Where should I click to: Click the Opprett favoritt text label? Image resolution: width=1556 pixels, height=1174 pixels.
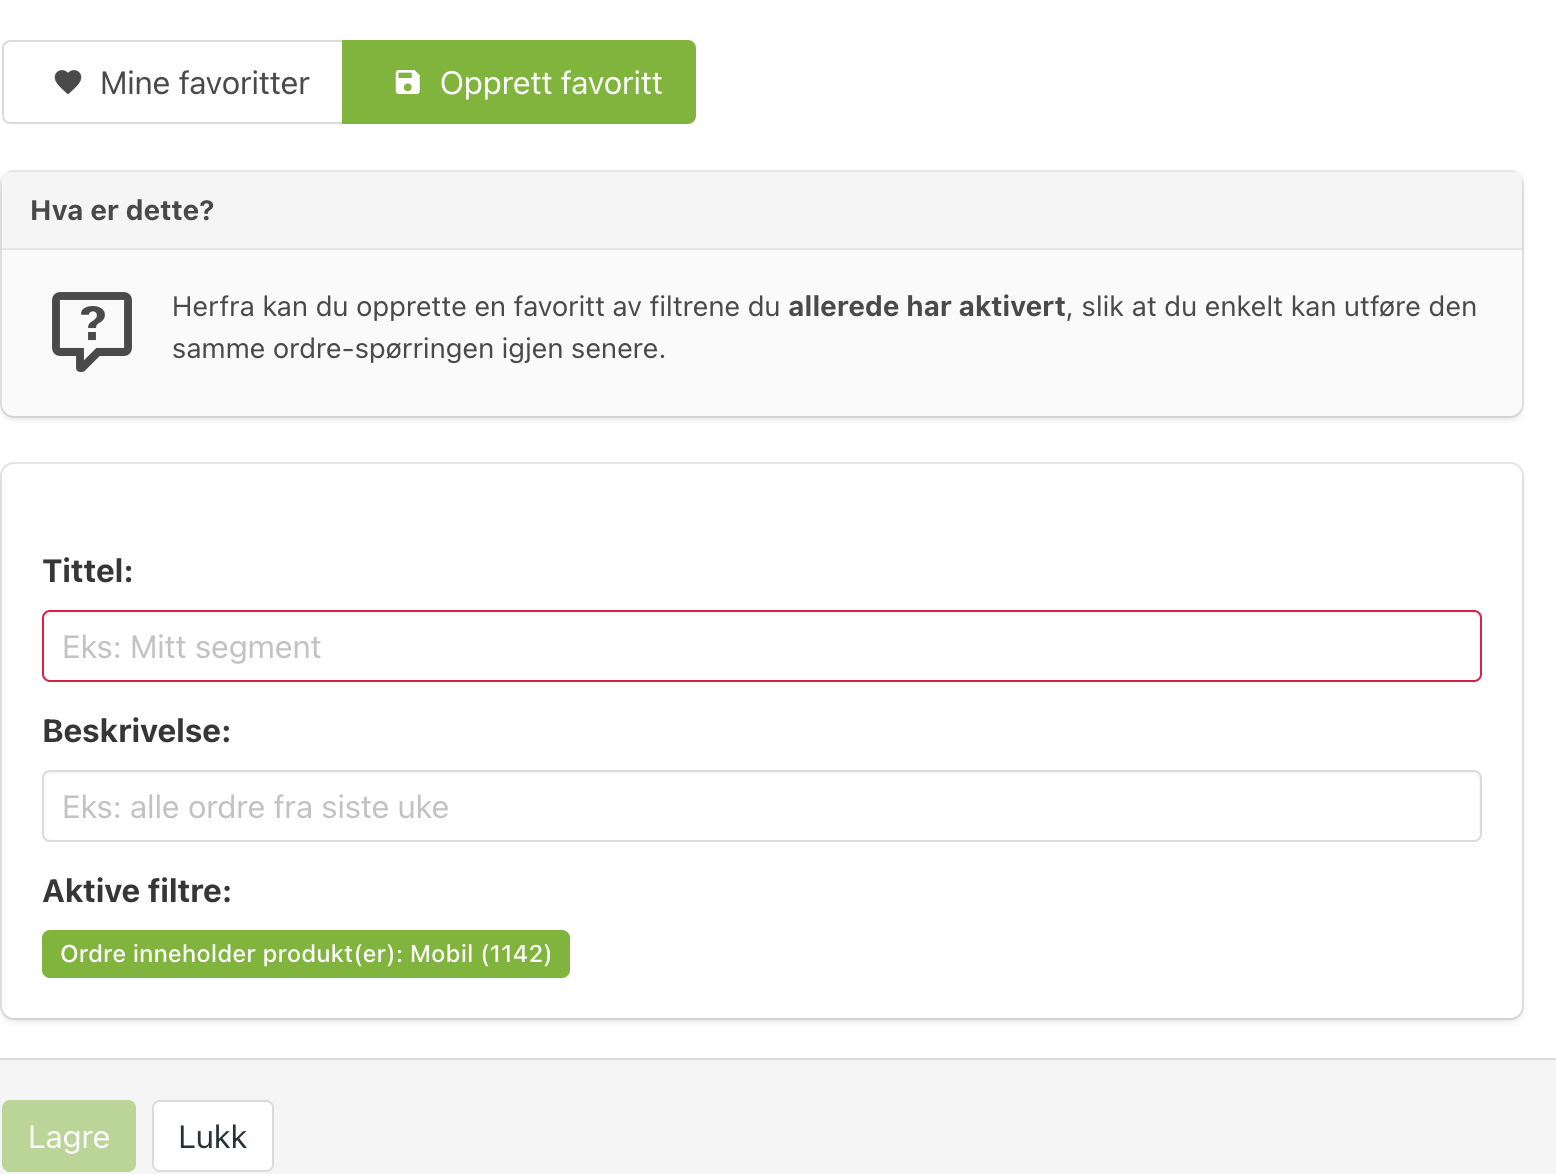pyautogui.click(x=551, y=83)
